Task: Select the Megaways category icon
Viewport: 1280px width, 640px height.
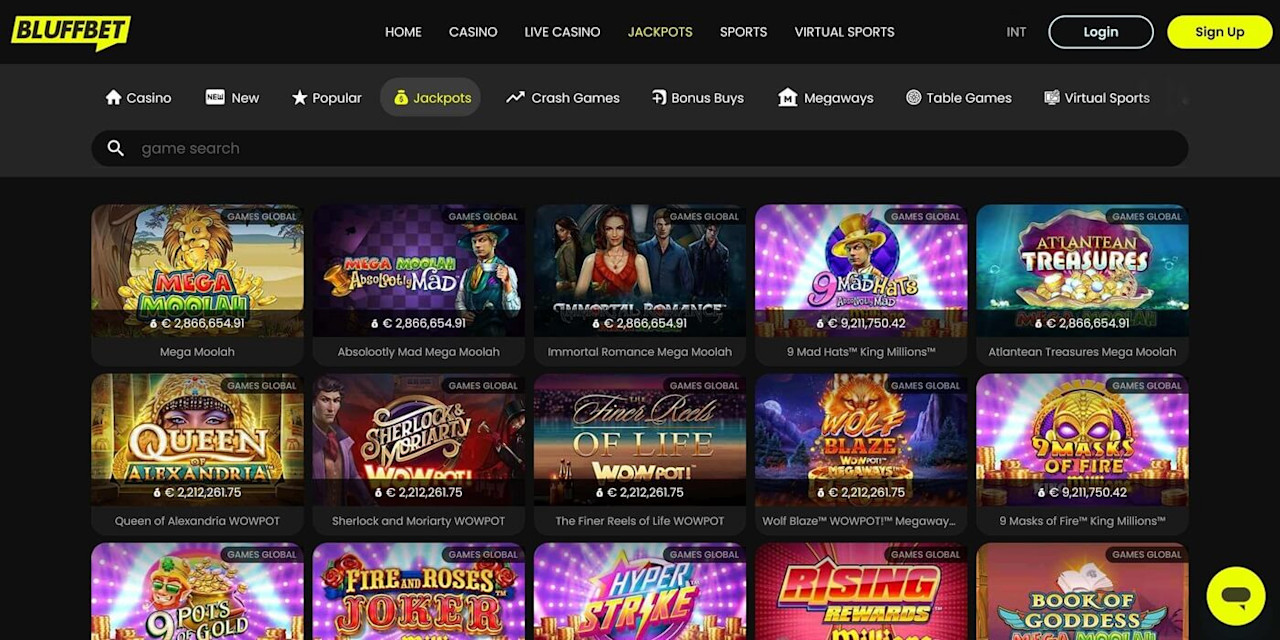Action: [x=788, y=97]
